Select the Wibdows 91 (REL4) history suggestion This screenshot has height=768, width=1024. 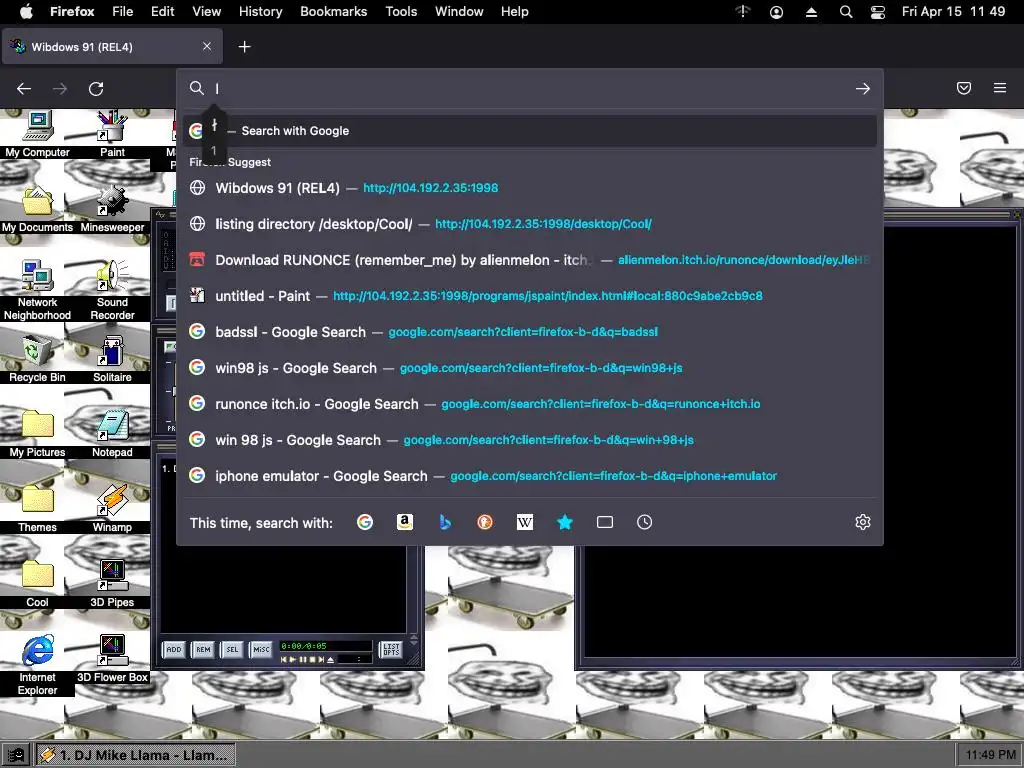(530, 188)
